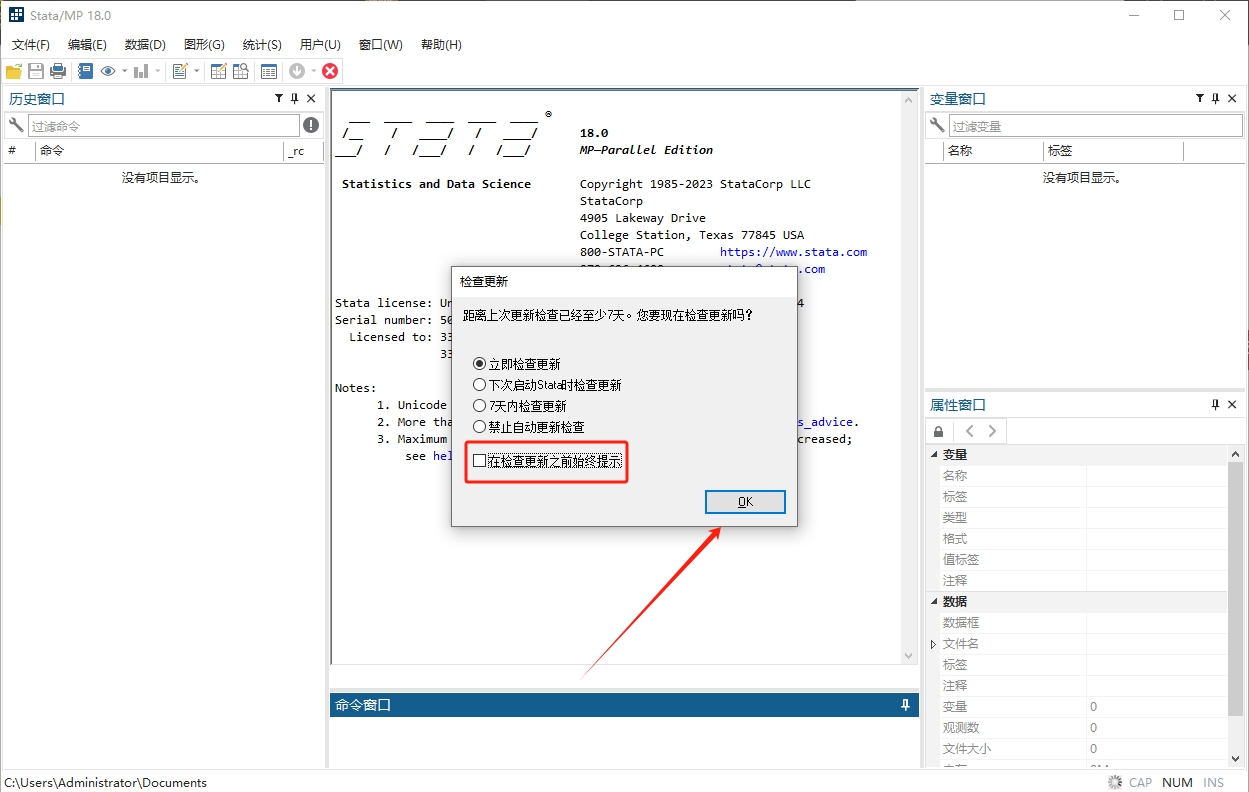Open the Do-file Editor icon
Screen dimensions: 1249x792
click(180, 71)
